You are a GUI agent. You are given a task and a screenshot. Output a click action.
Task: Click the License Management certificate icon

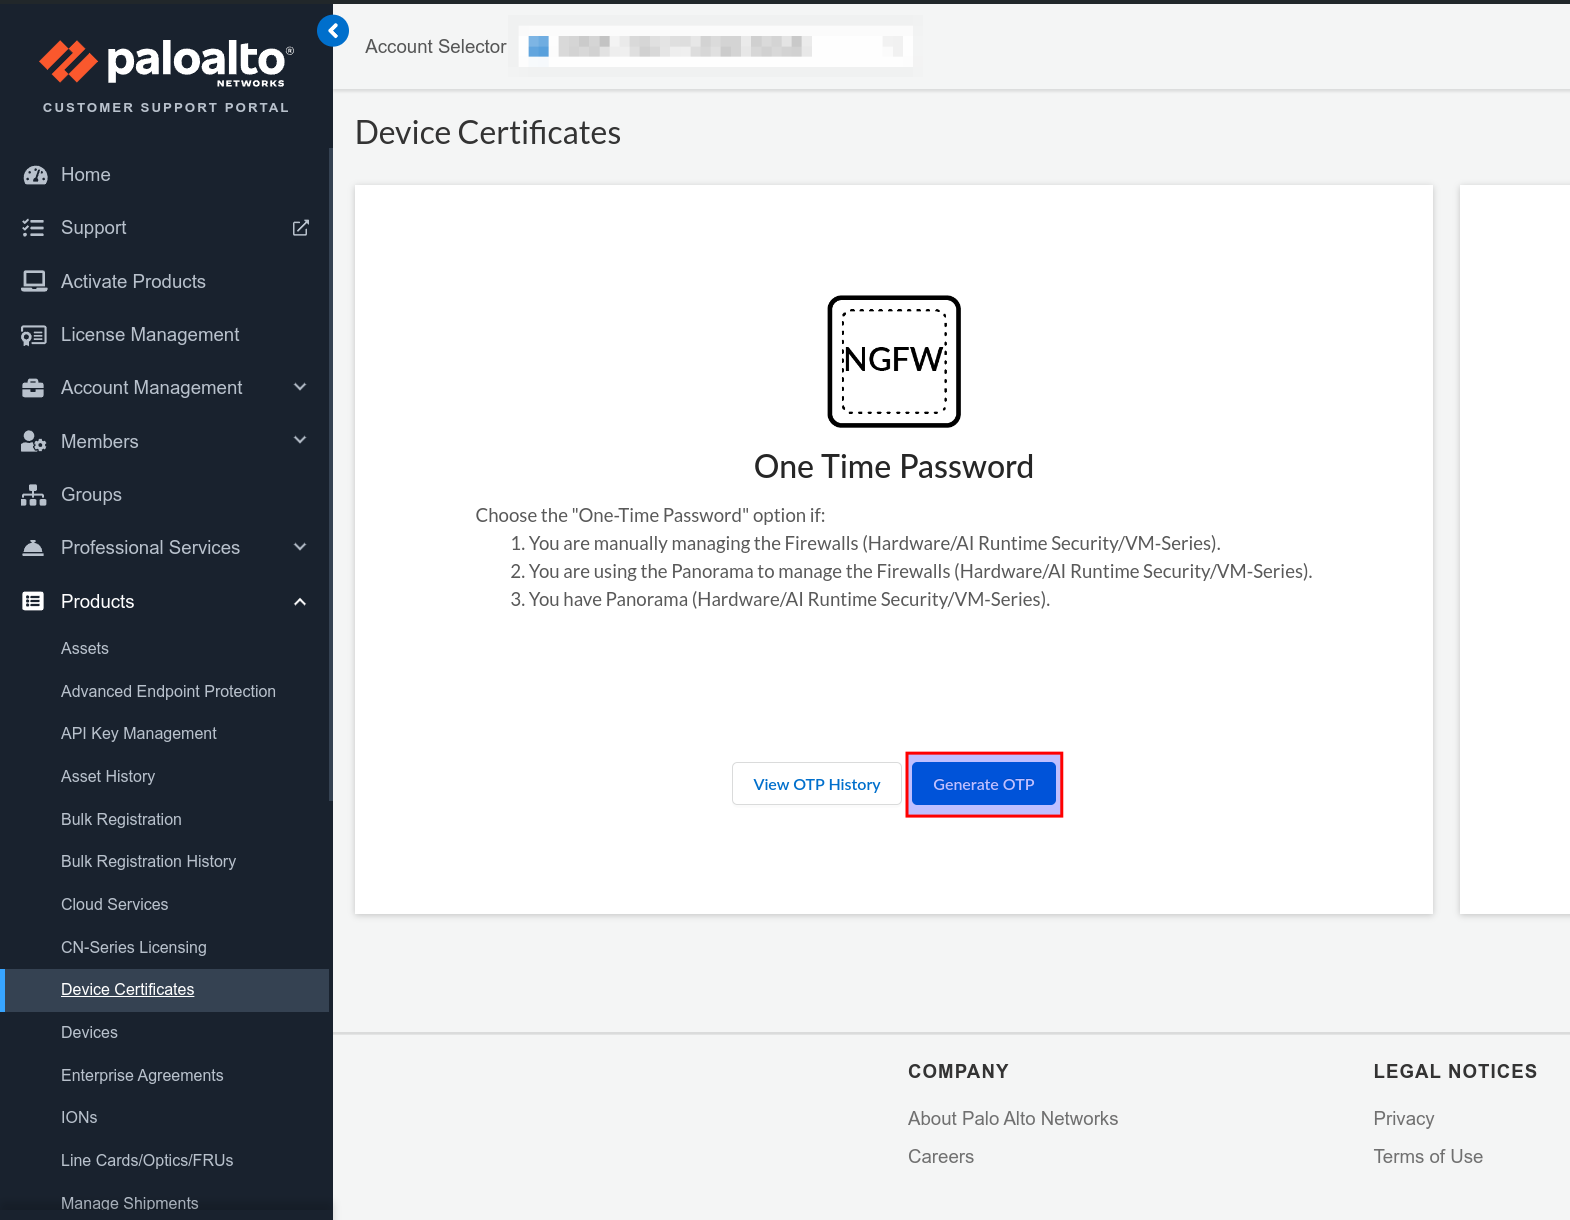34,335
